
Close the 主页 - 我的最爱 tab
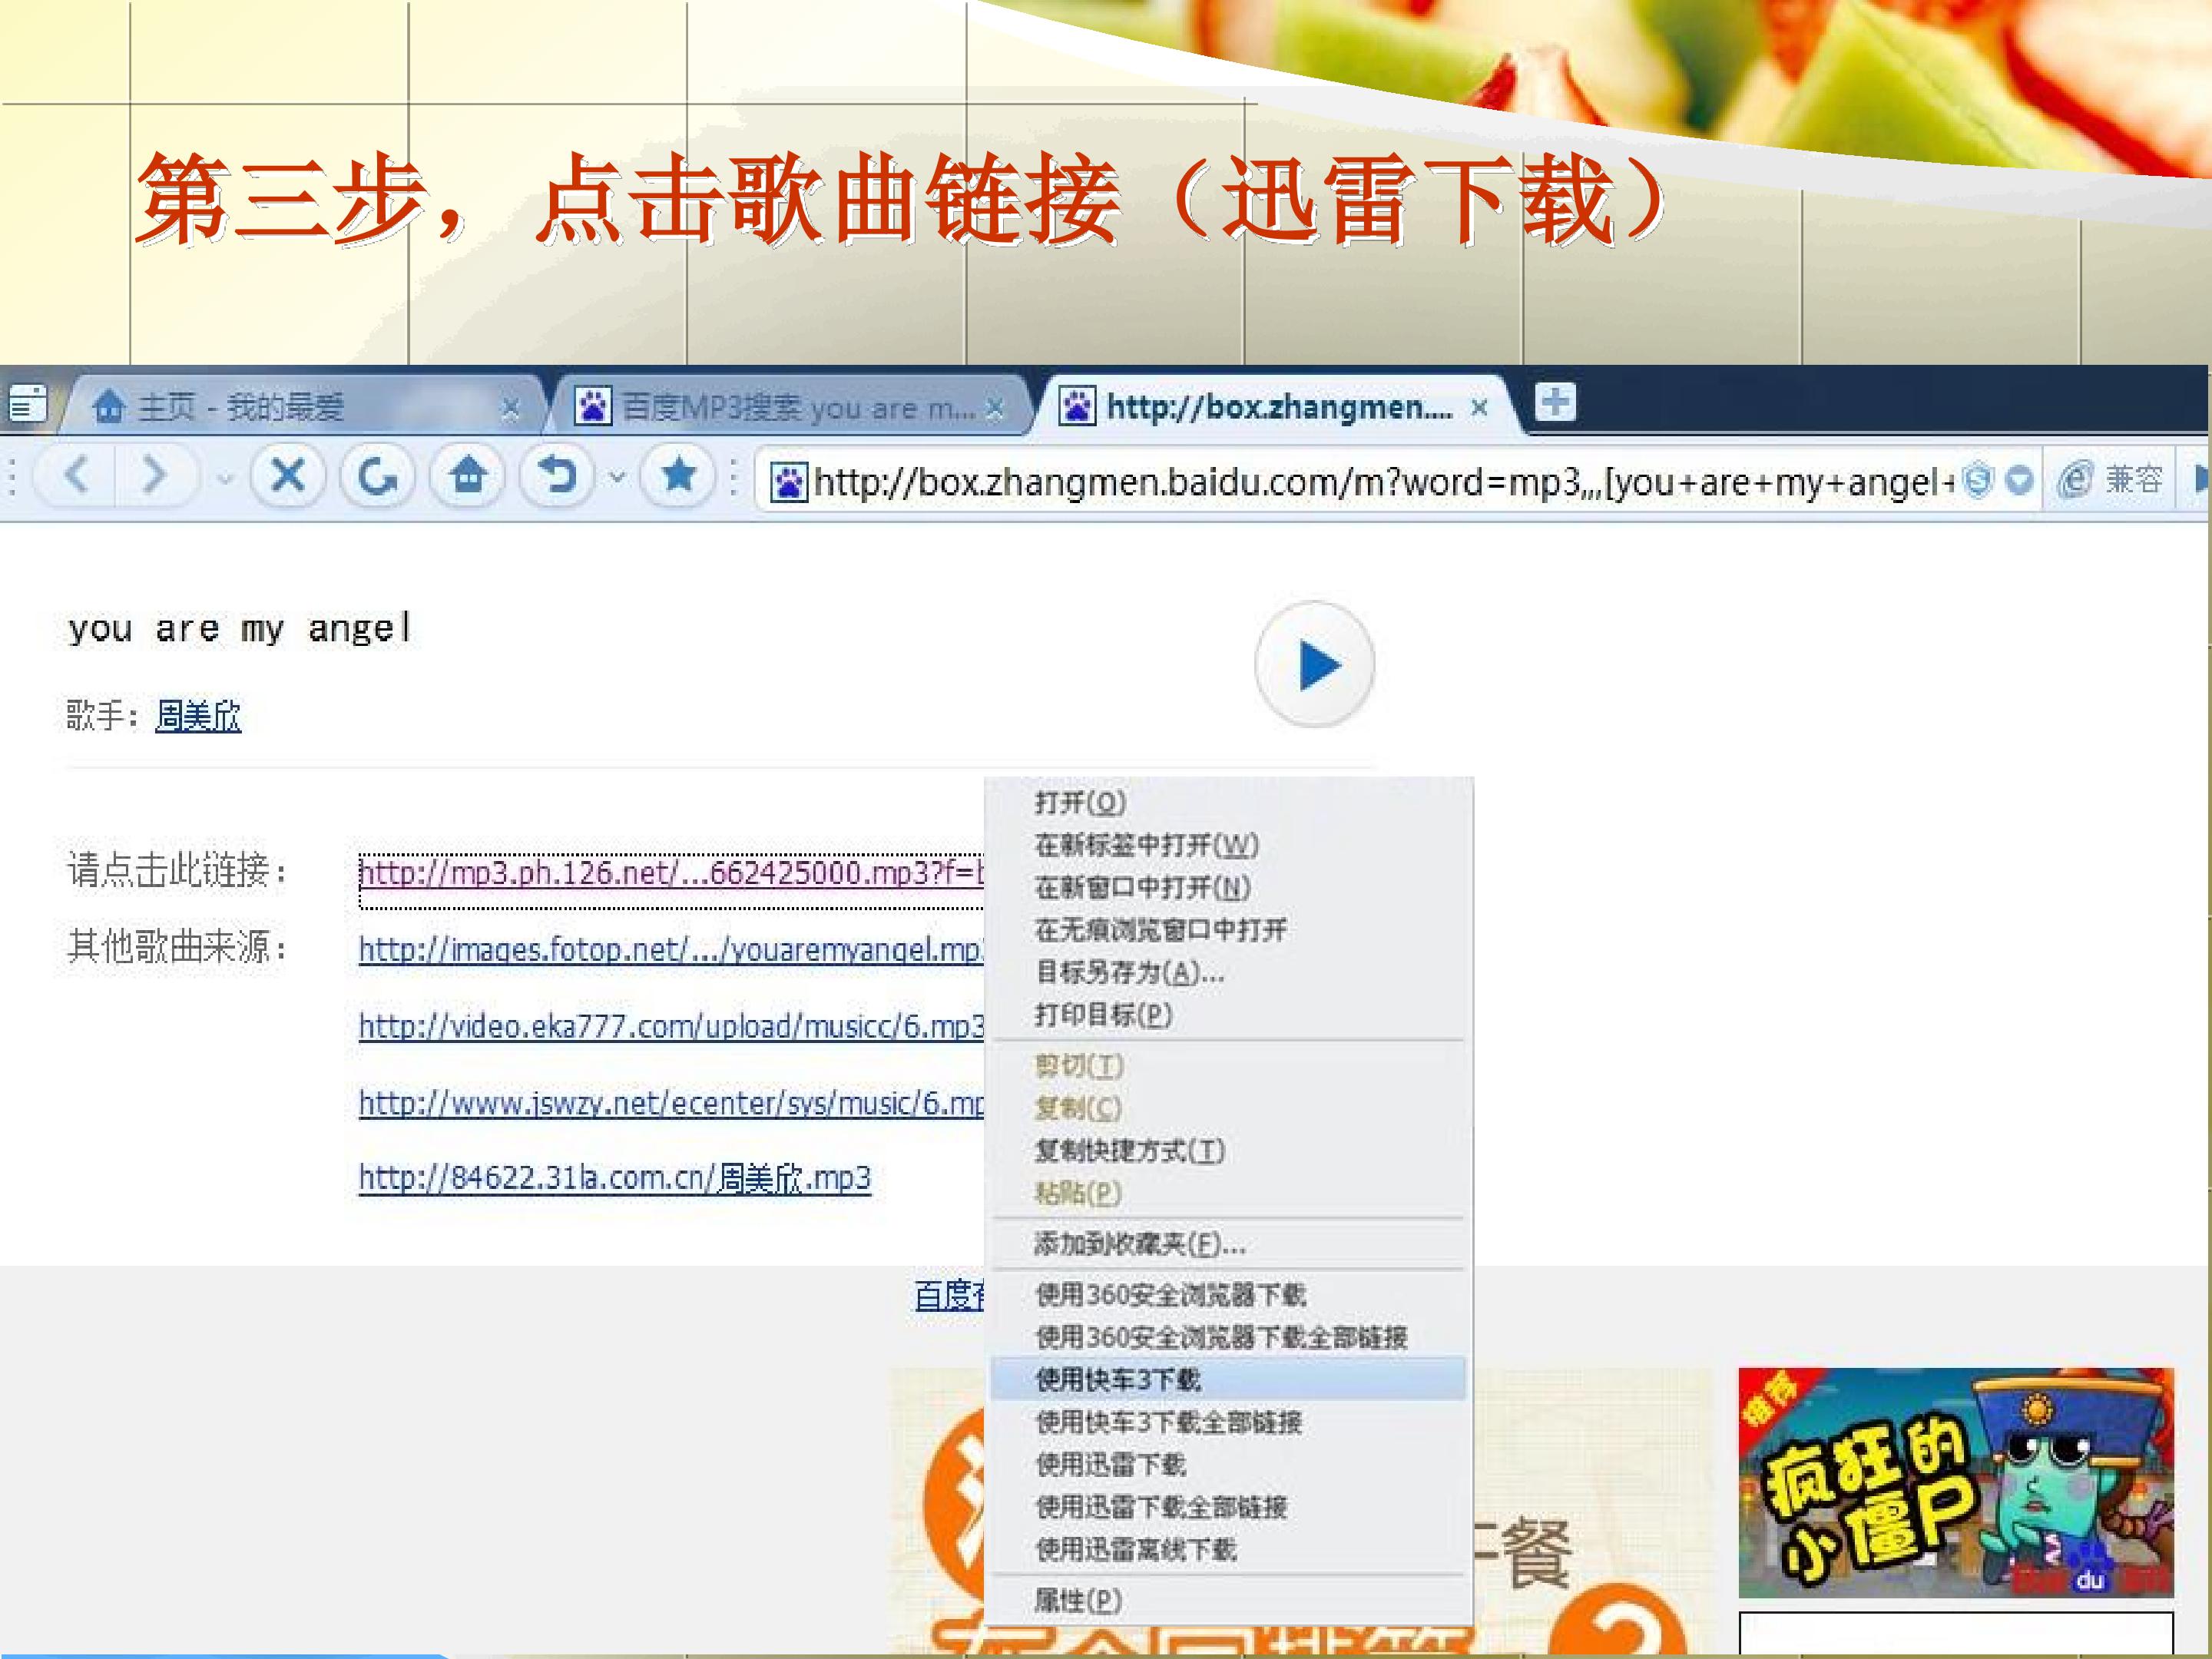pos(511,408)
